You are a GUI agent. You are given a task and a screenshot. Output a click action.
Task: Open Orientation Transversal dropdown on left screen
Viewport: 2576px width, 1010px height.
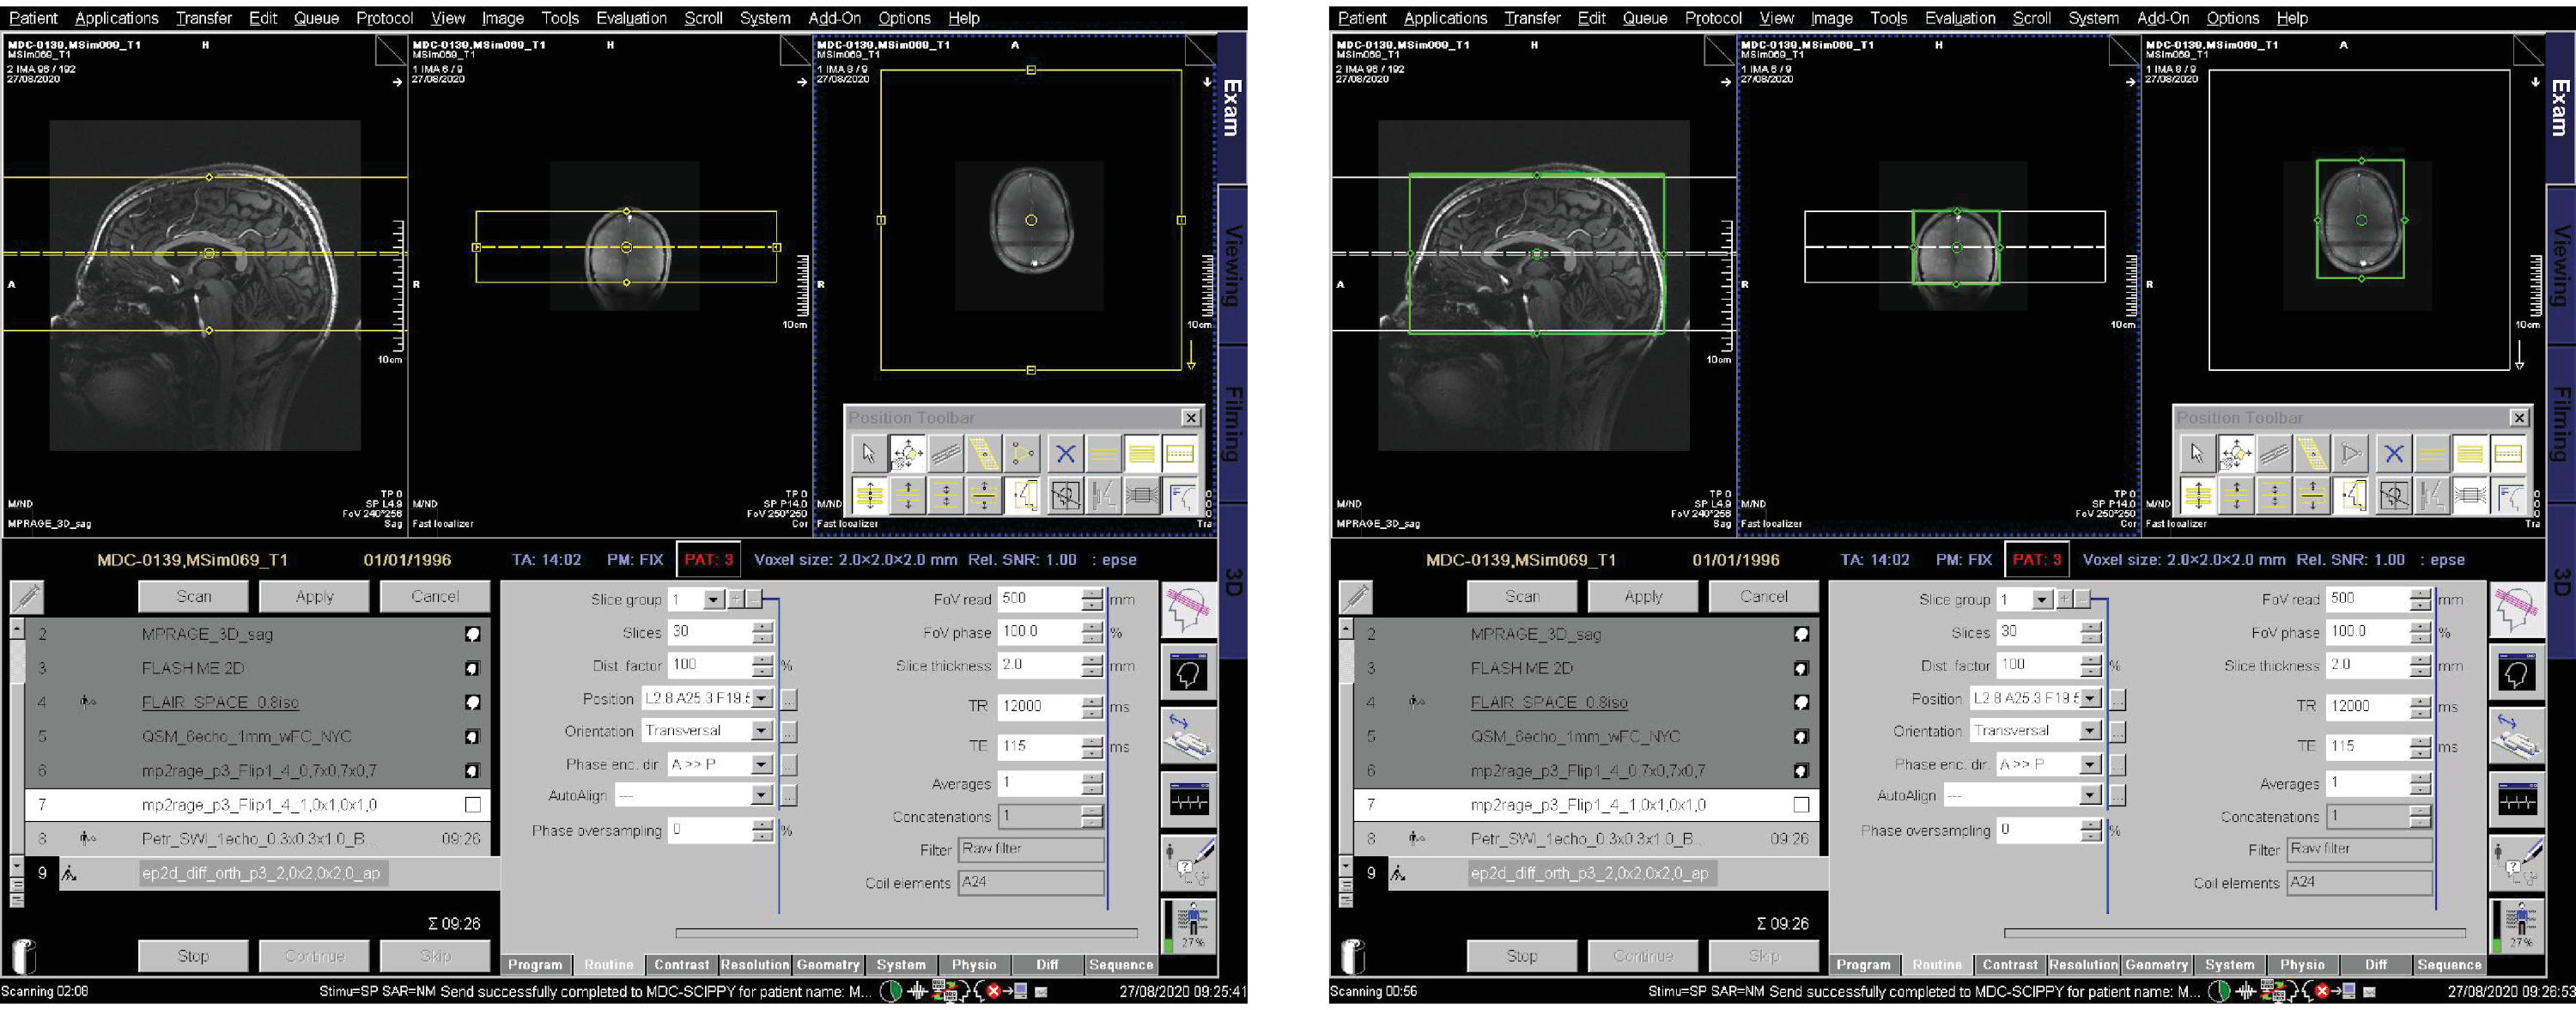click(762, 731)
